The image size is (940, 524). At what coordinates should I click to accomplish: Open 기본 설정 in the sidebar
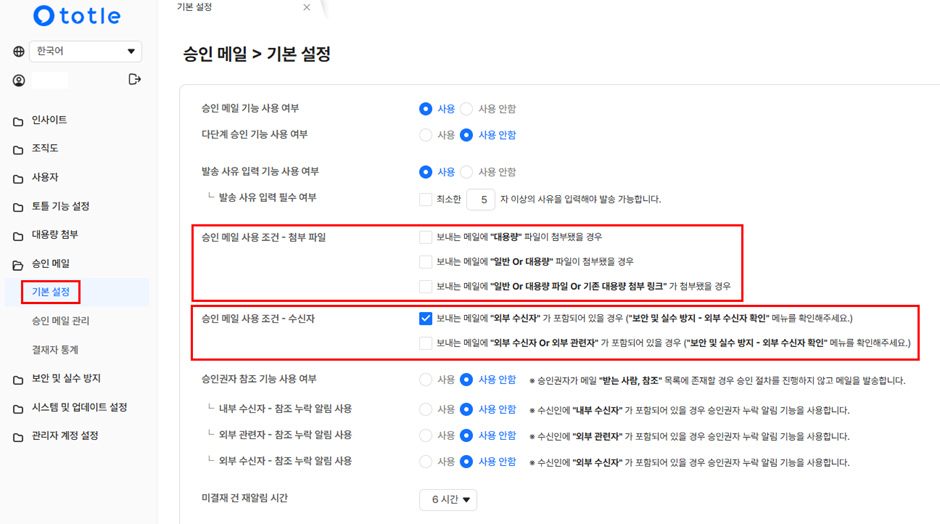[51, 292]
